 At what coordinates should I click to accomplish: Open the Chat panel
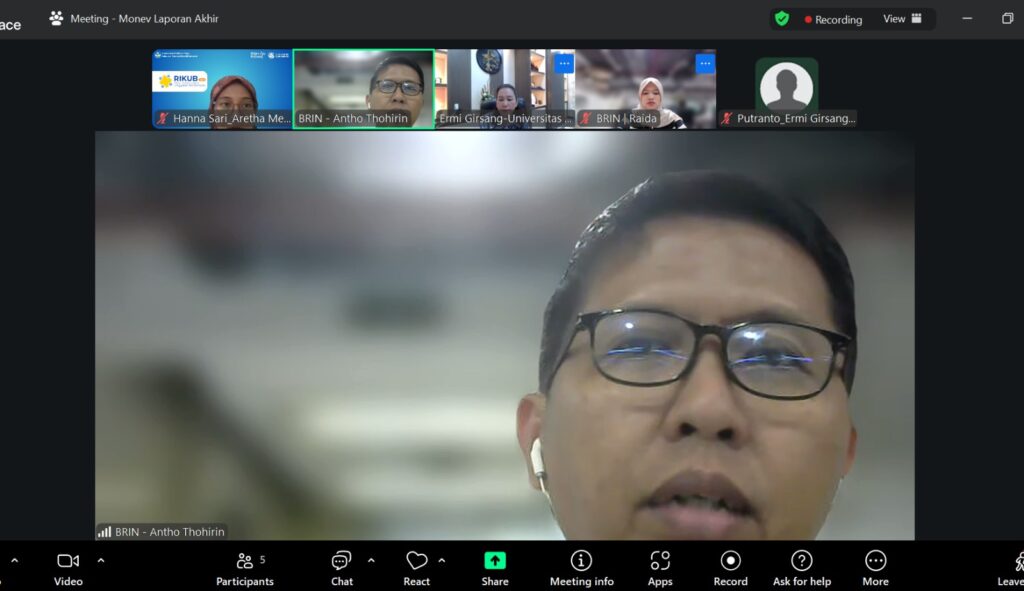coord(342,568)
